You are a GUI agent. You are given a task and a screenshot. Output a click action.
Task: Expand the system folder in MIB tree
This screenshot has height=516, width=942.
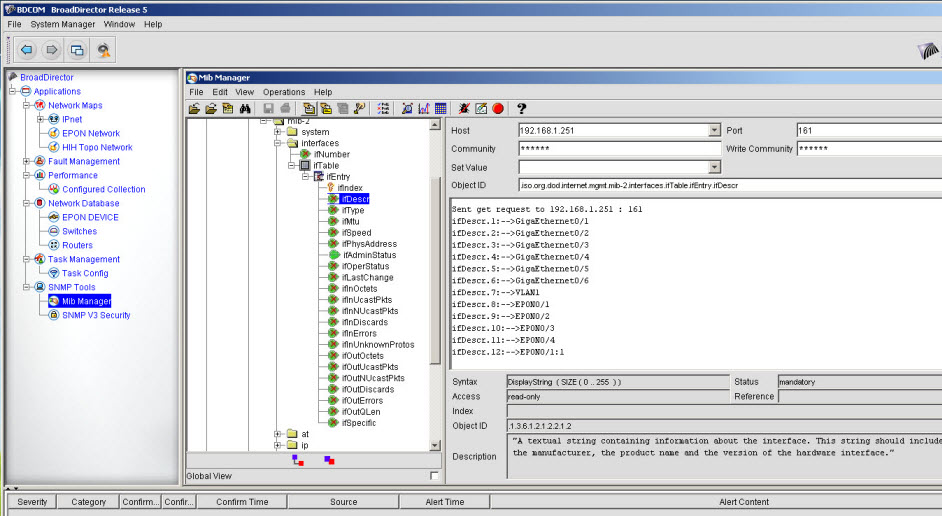[278, 132]
